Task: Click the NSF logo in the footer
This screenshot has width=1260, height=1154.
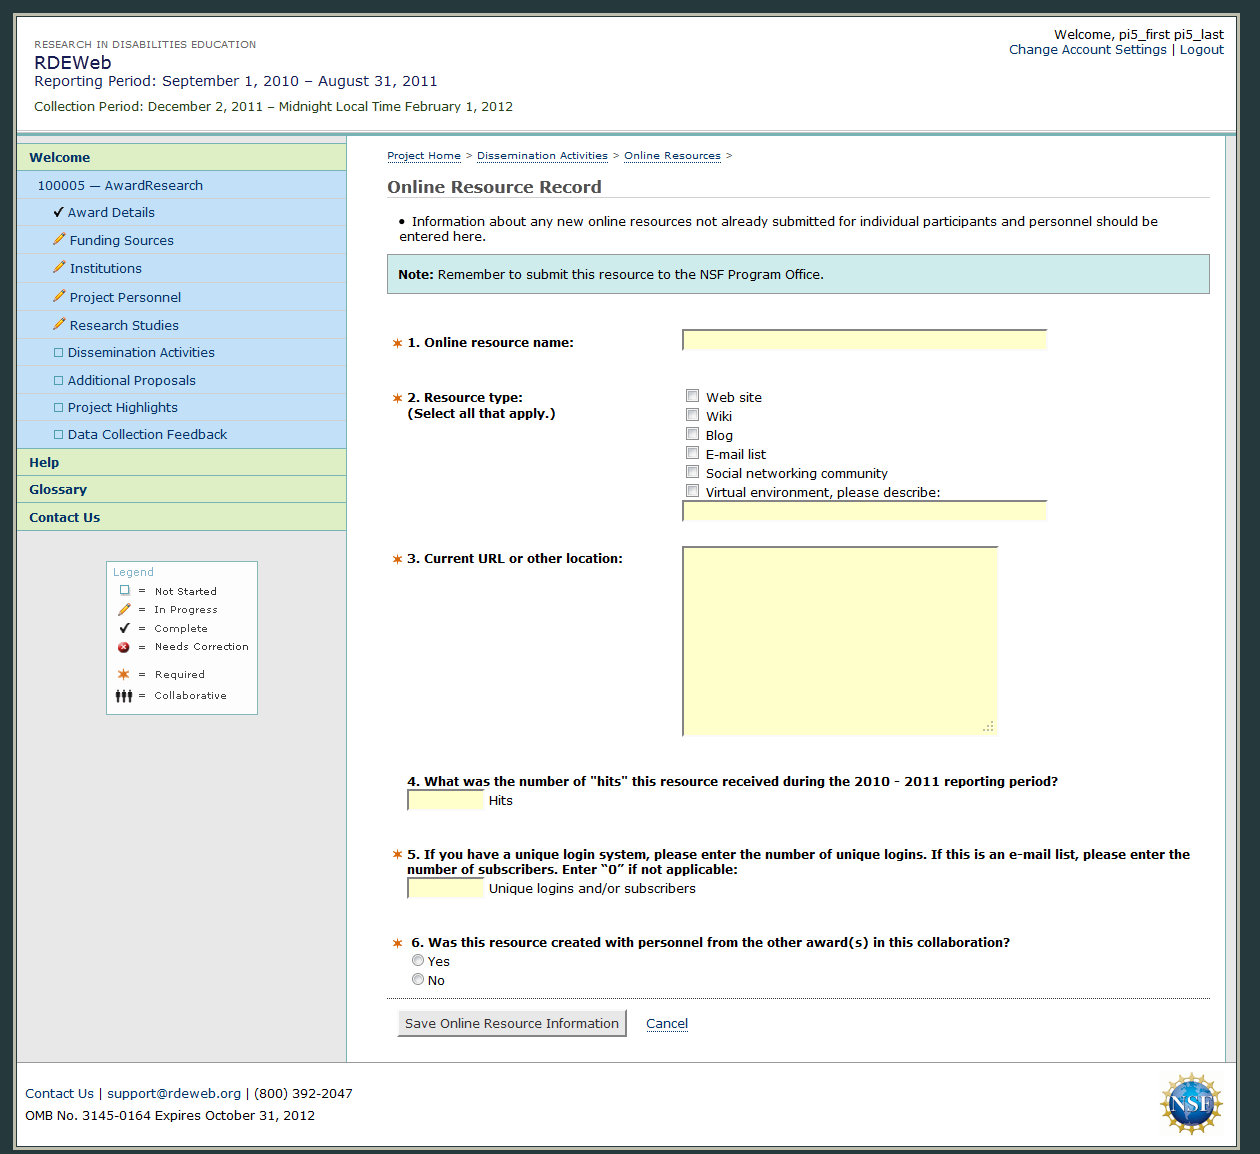Action: pyautogui.click(x=1191, y=1103)
